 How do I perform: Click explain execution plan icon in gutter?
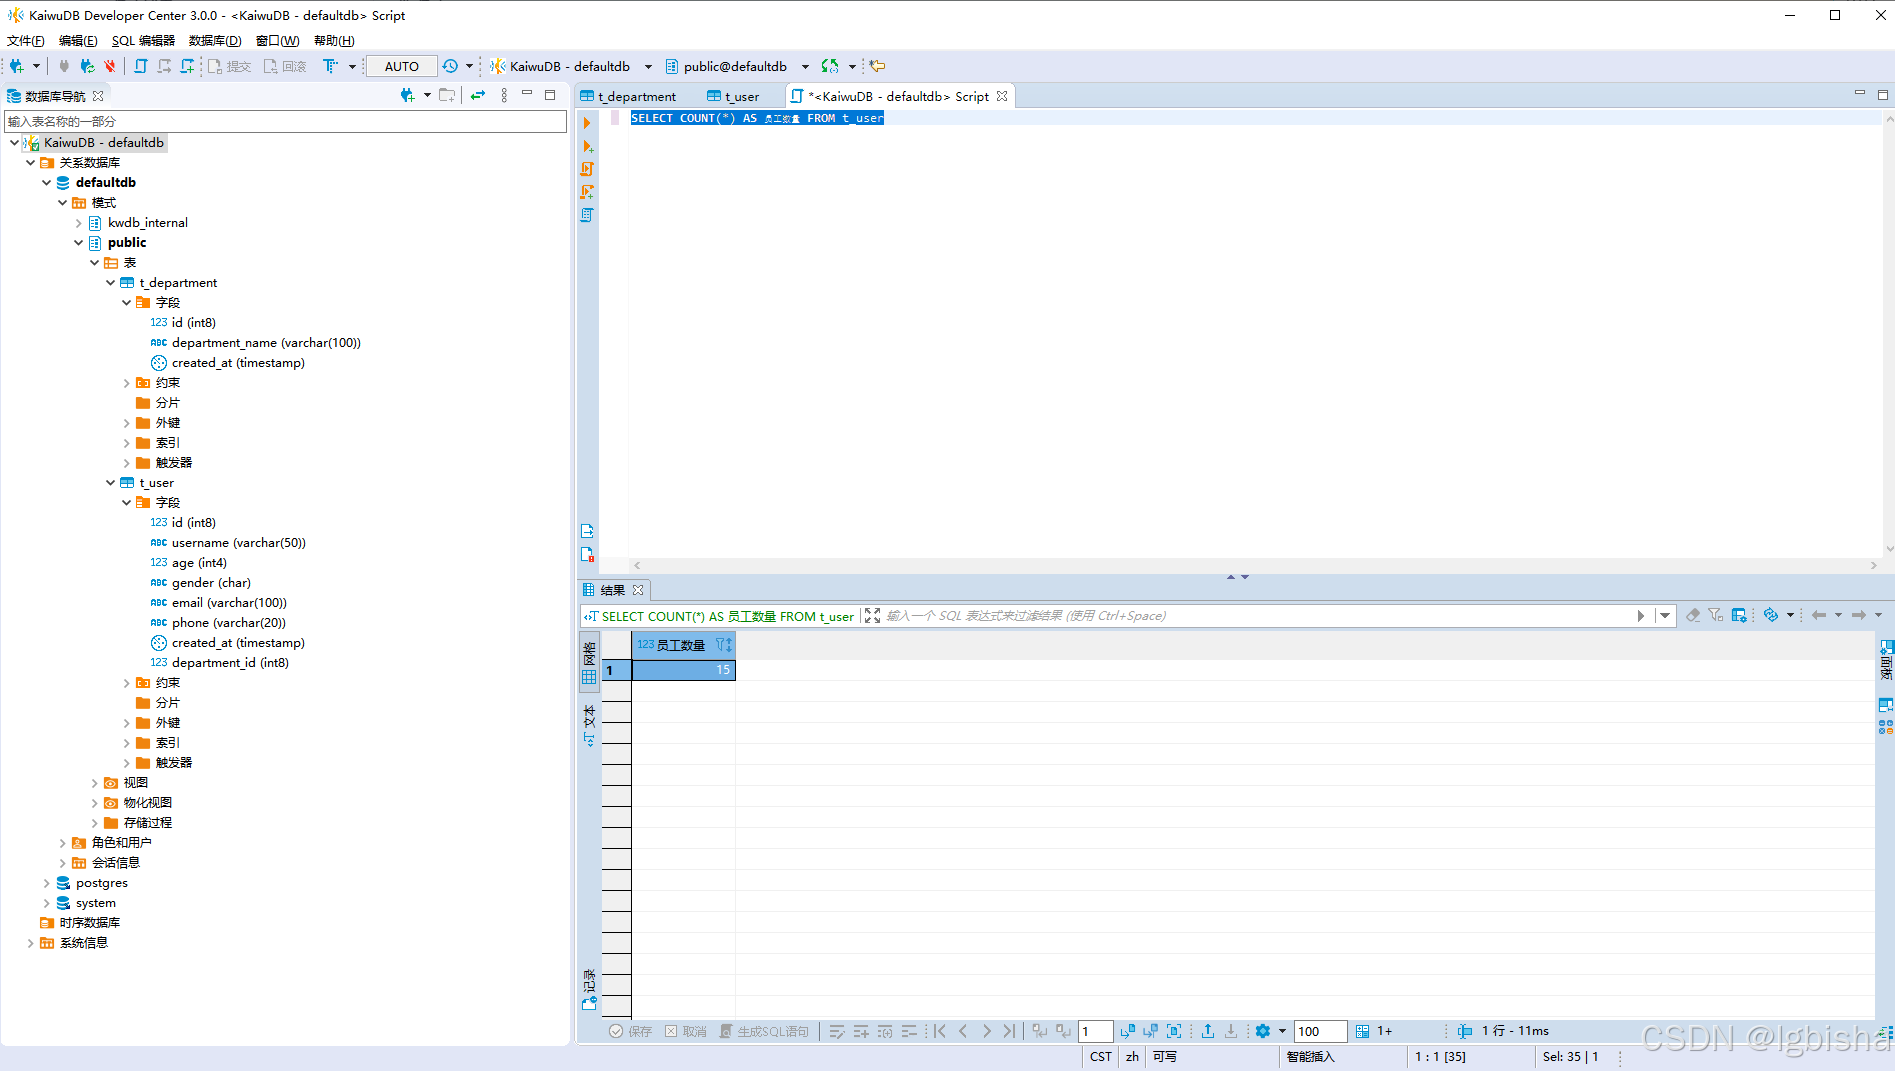(x=588, y=215)
